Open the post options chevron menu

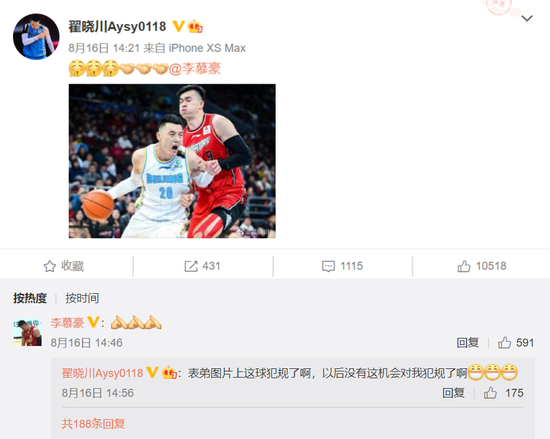pos(527,18)
